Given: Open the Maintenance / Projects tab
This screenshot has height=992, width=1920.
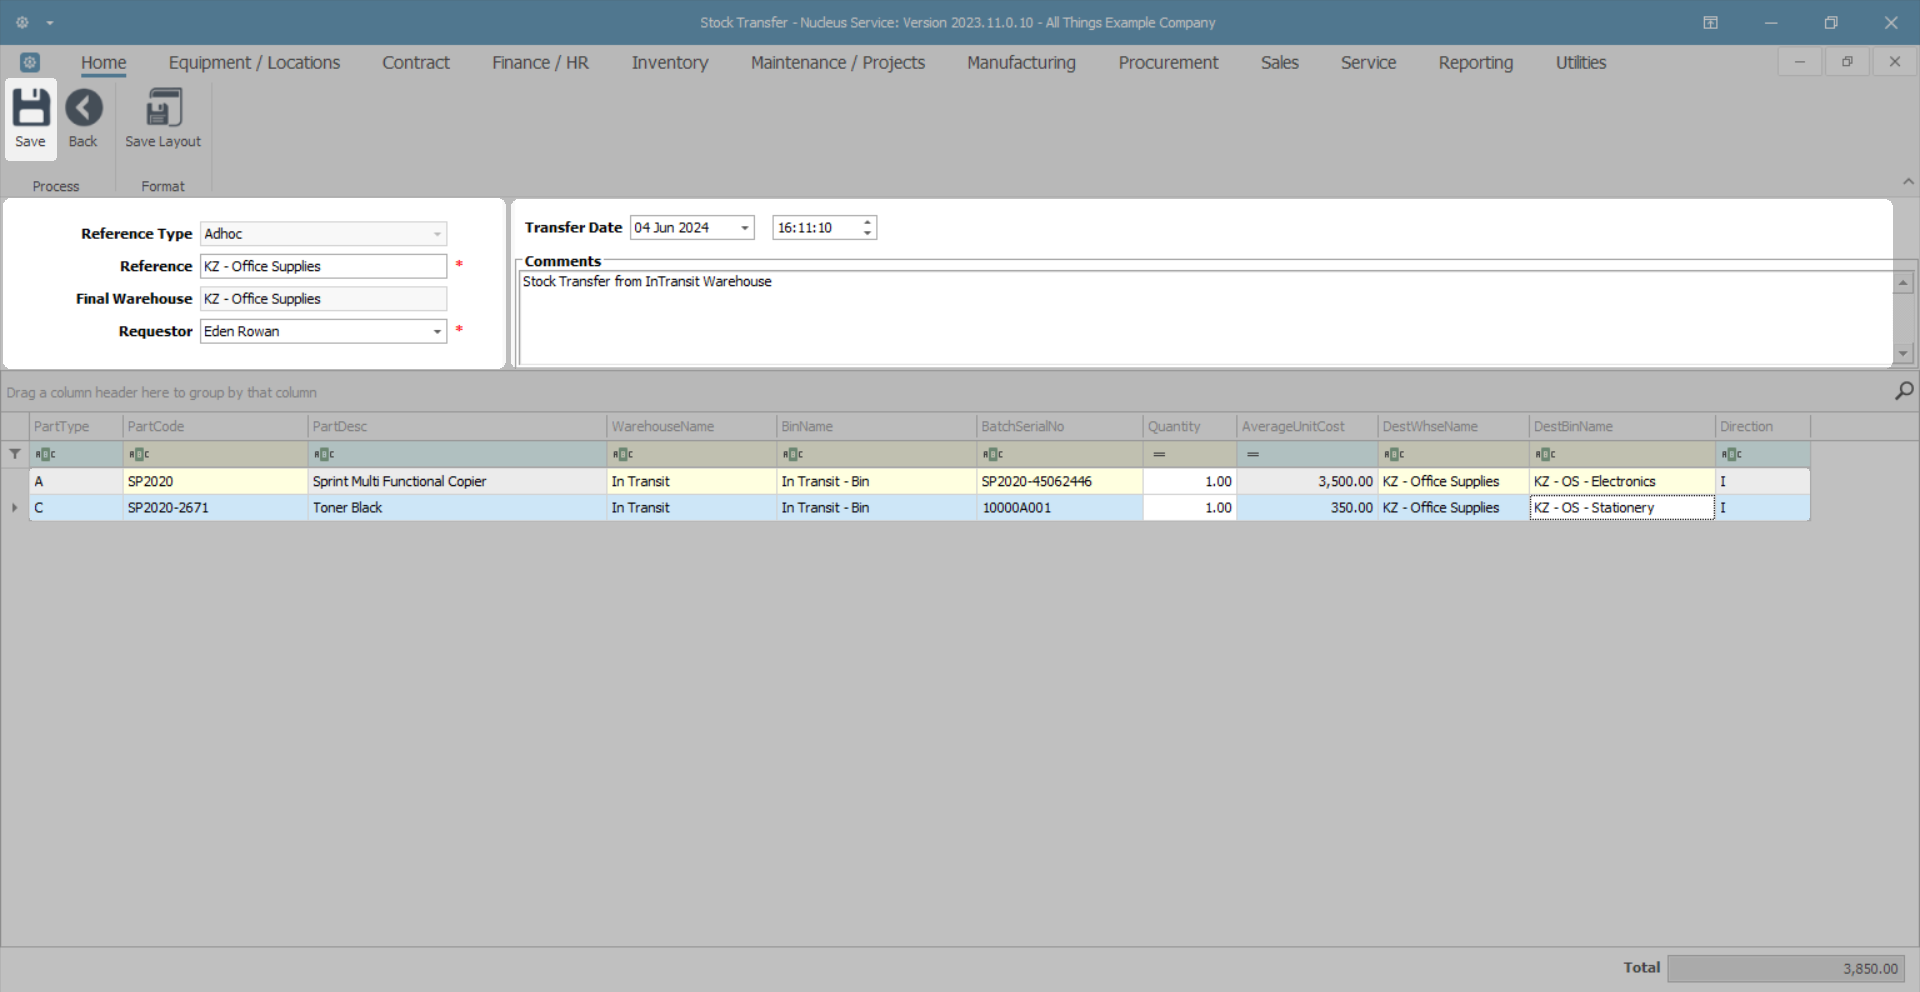Looking at the screenshot, I should coord(838,62).
